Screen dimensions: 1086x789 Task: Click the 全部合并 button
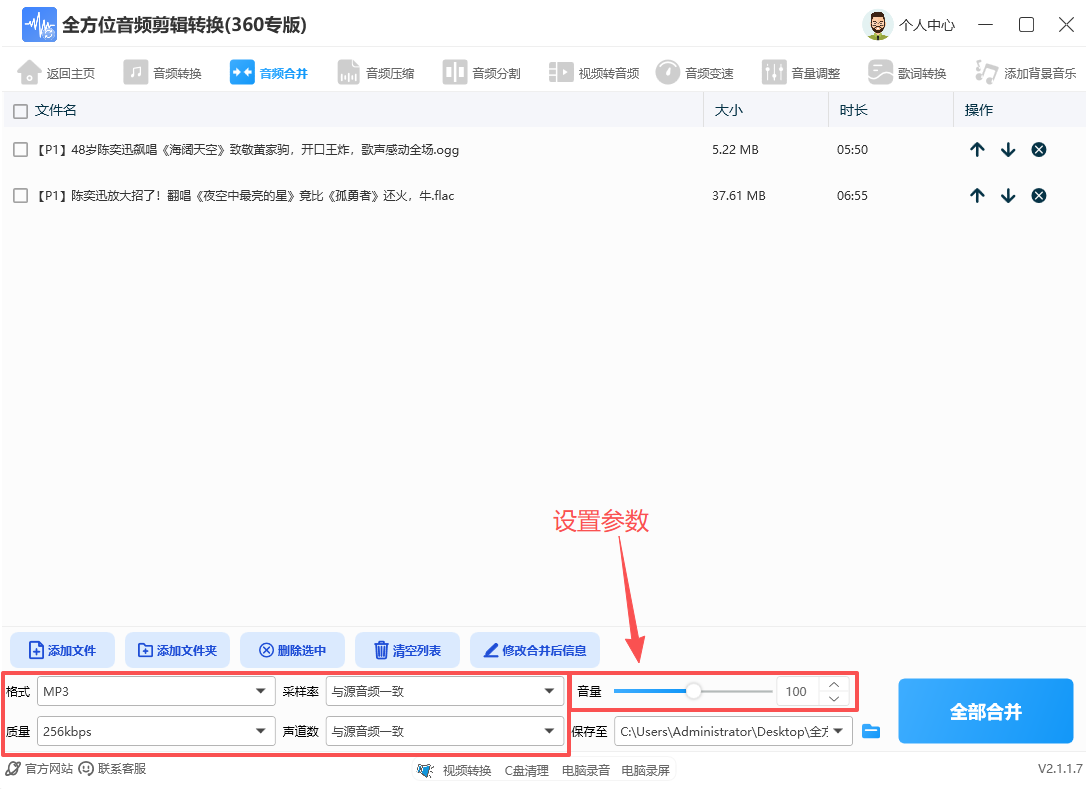(985, 710)
